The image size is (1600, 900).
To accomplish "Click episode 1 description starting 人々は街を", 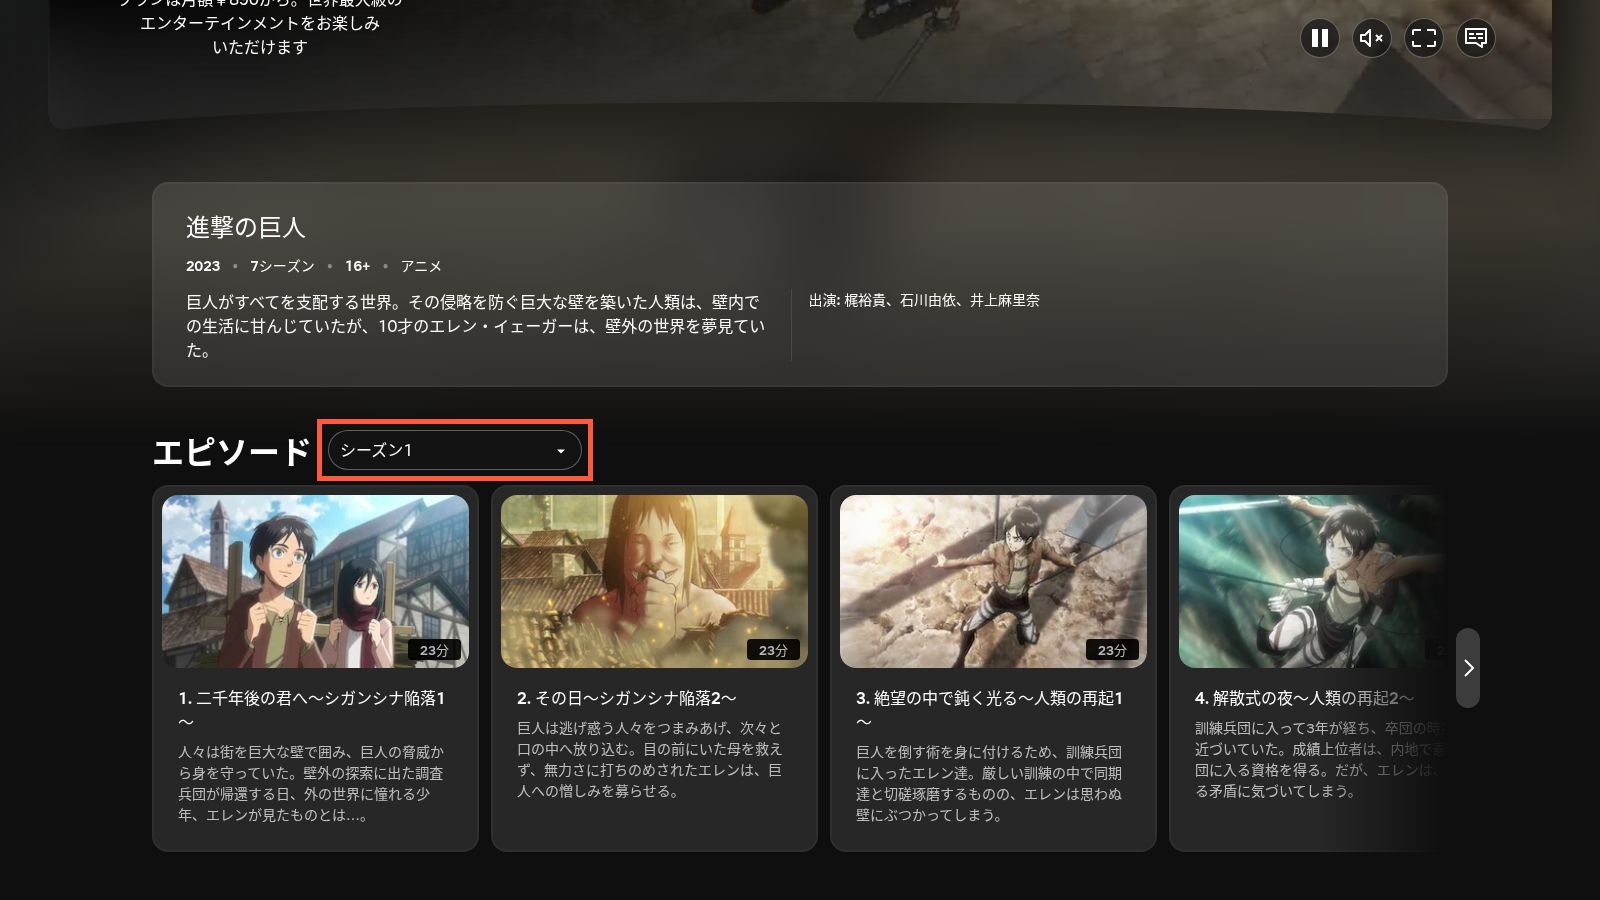I will tap(311, 784).
